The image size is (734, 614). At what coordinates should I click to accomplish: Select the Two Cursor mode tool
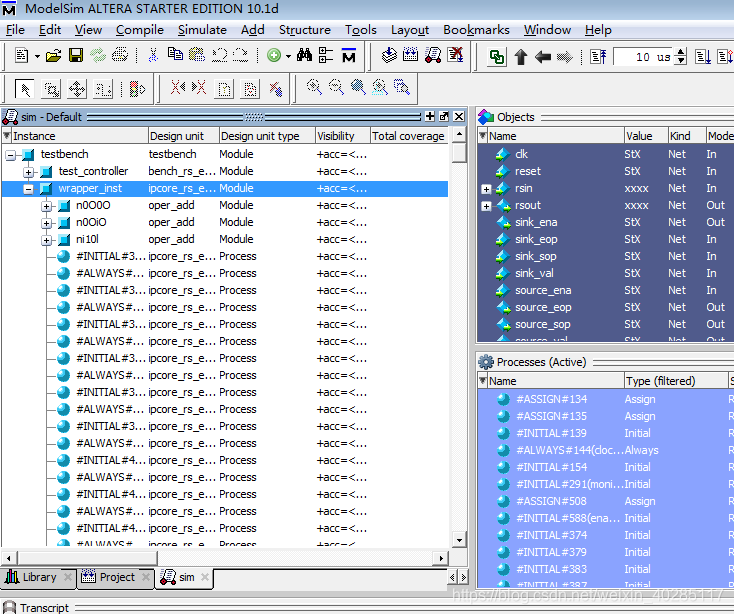(103, 89)
